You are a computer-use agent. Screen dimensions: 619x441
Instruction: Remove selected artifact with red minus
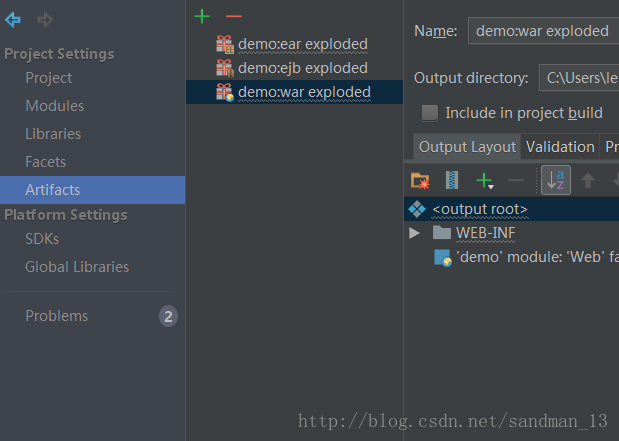coord(234,16)
